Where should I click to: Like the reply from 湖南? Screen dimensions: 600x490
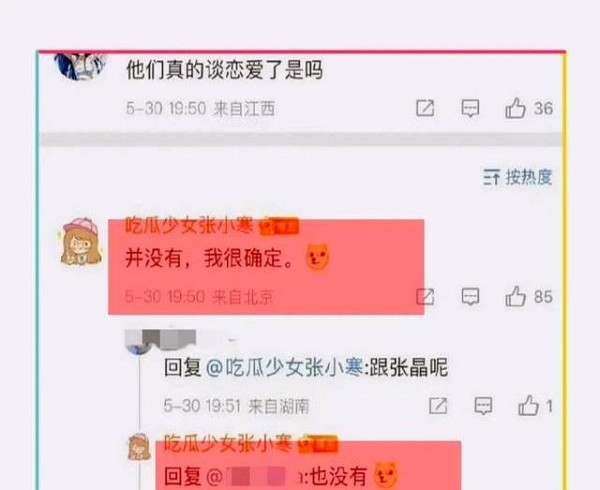[528, 406]
